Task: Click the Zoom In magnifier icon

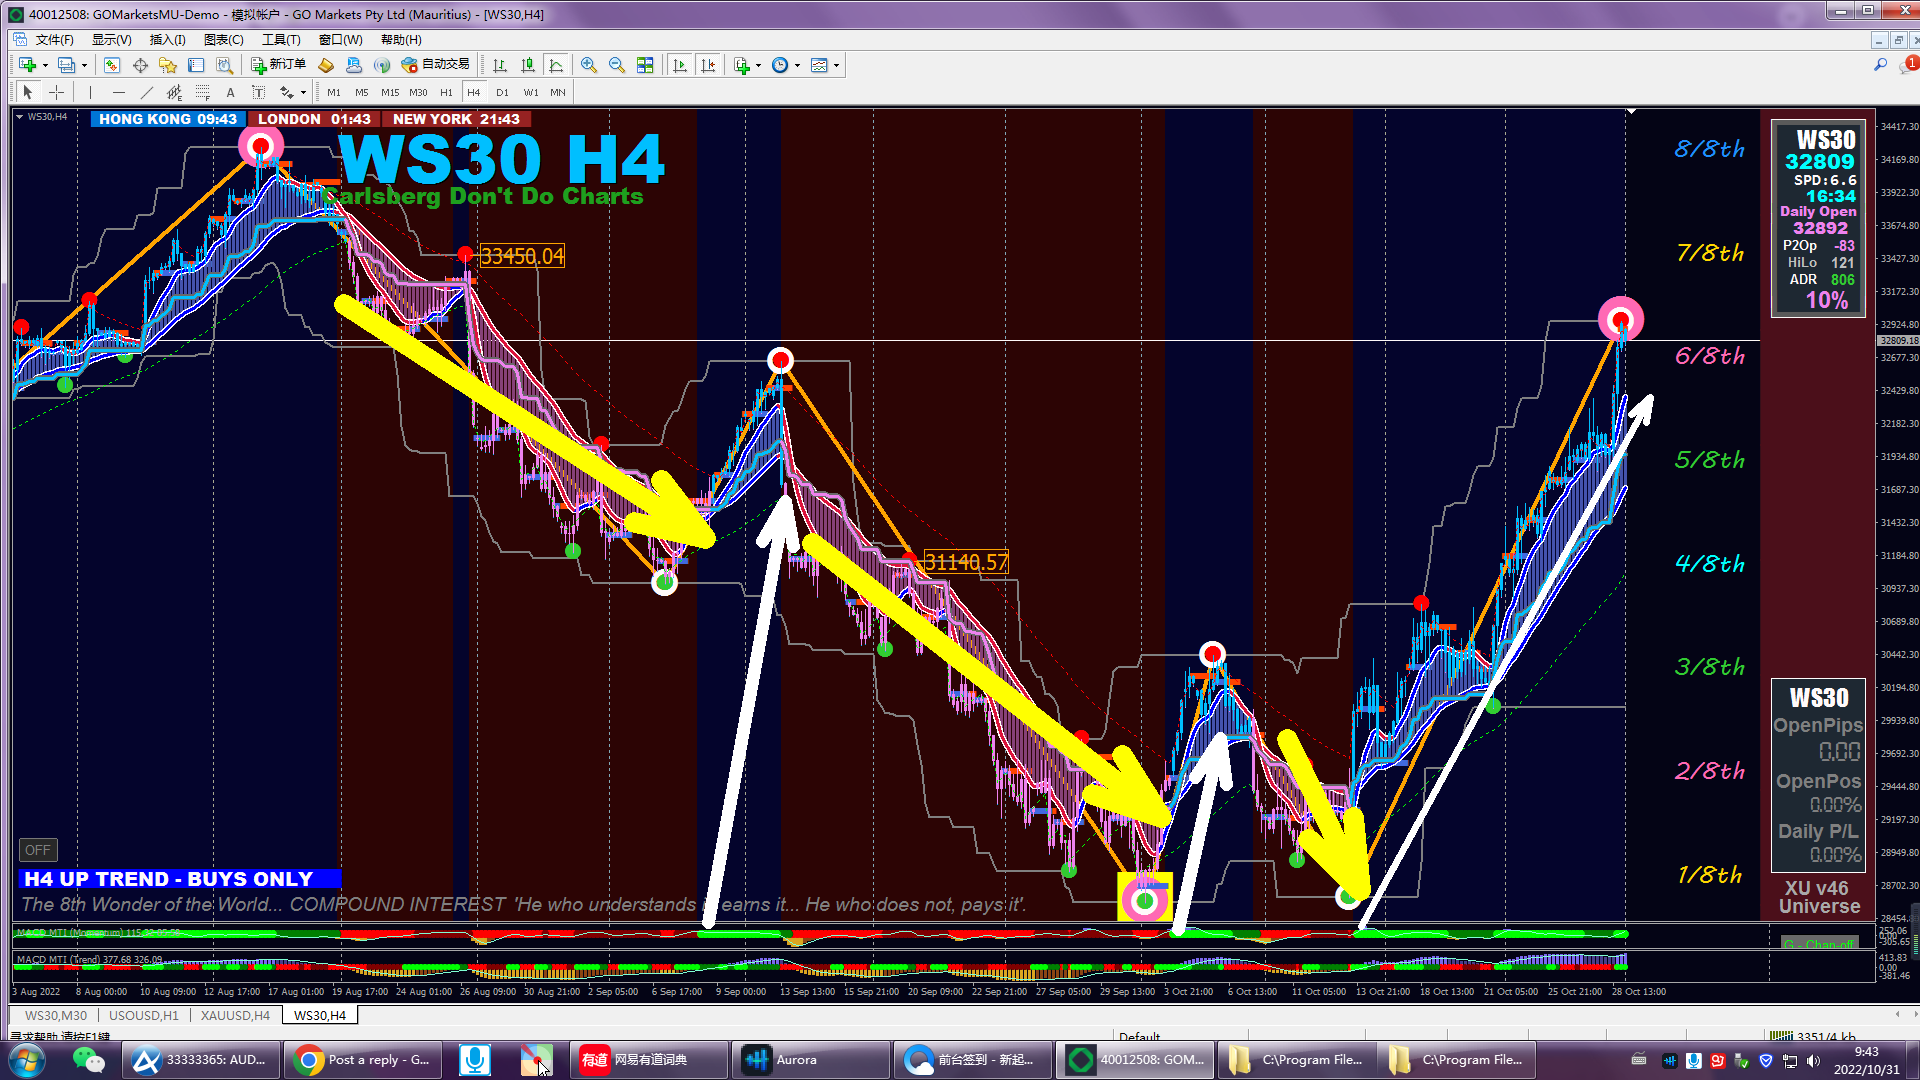Action: click(589, 65)
